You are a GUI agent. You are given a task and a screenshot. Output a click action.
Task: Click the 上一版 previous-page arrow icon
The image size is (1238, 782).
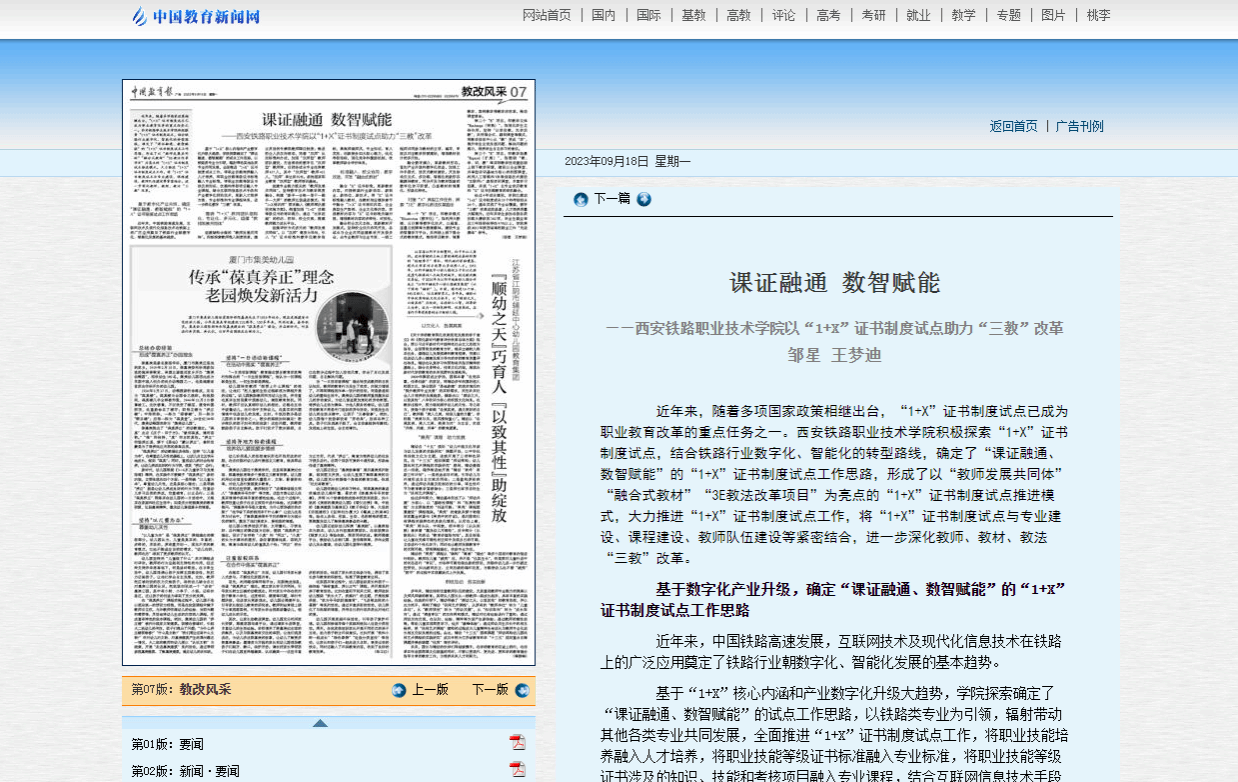point(399,690)
